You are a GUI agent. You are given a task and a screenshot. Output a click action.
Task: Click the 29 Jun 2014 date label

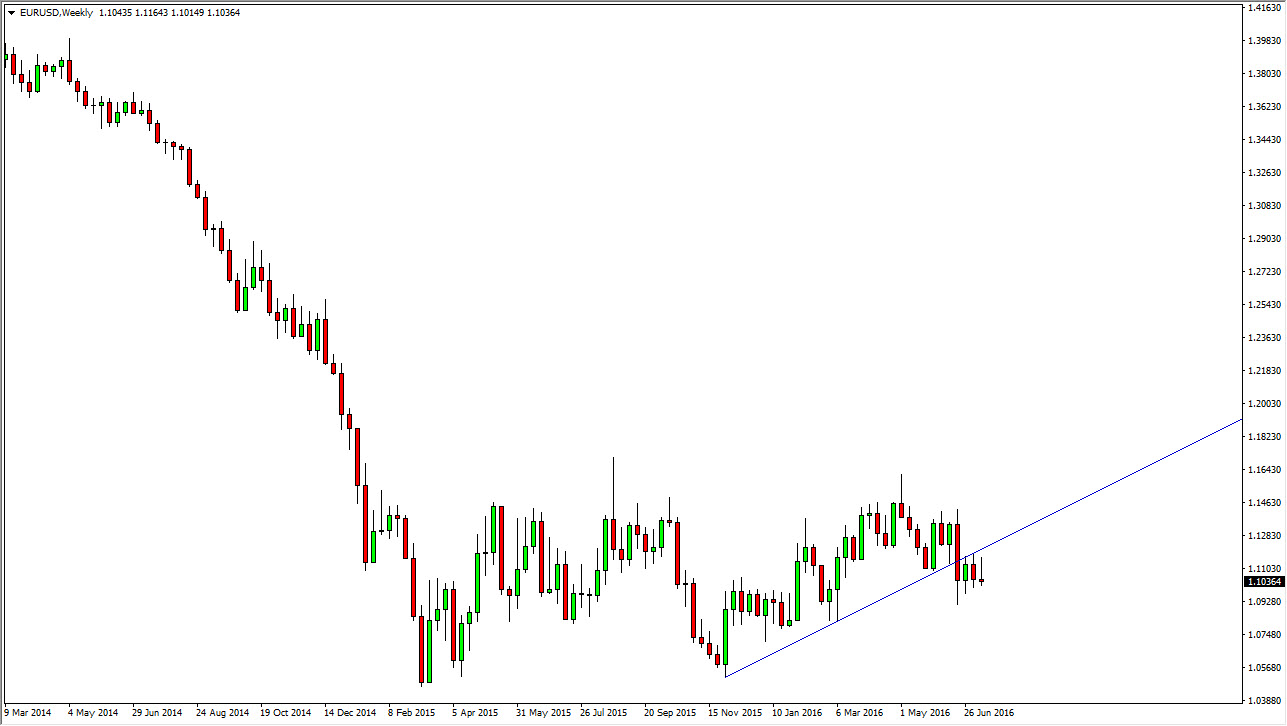point(157,713)
